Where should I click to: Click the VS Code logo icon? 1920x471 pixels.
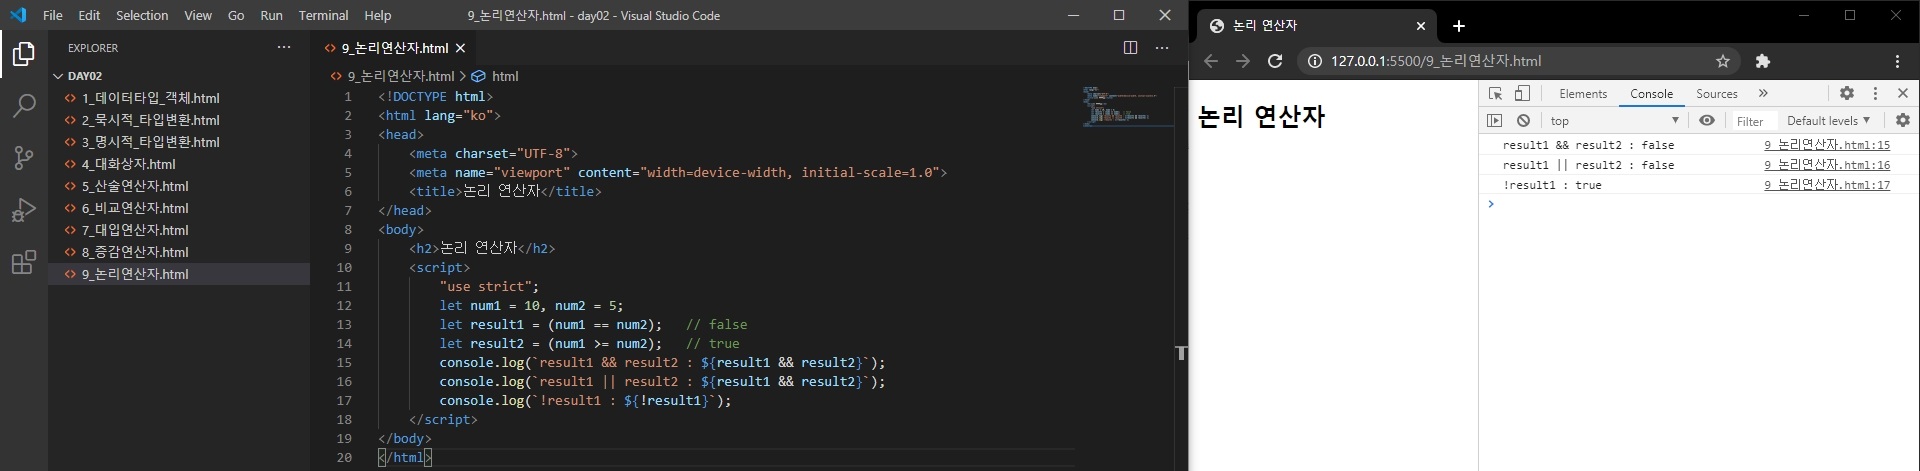(18, 15)
